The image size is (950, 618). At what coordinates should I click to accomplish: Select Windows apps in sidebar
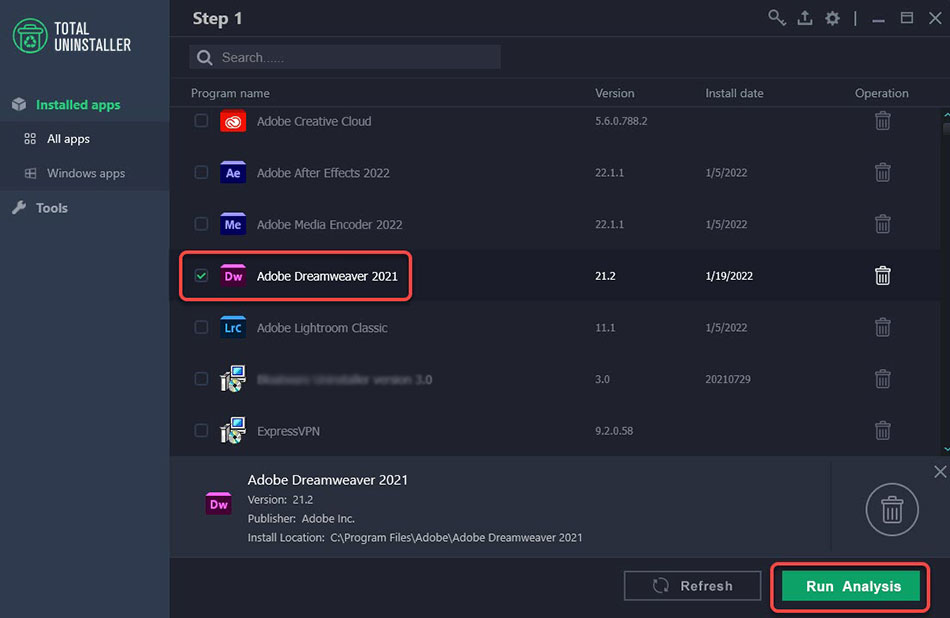coord(85,173)
